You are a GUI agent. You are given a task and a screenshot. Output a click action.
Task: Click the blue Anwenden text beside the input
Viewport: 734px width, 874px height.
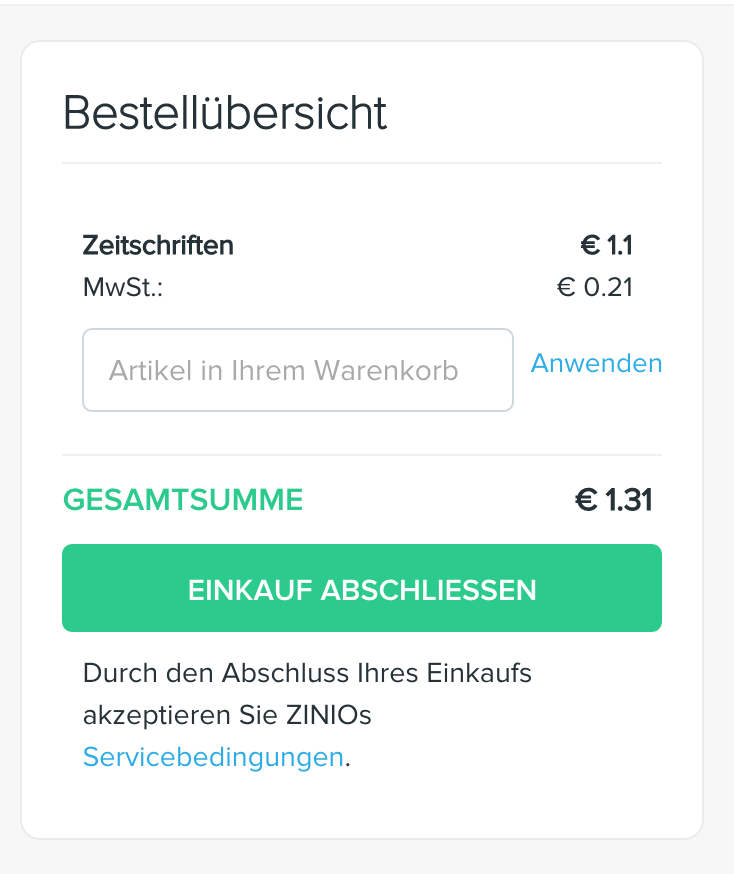pos(596,363)
